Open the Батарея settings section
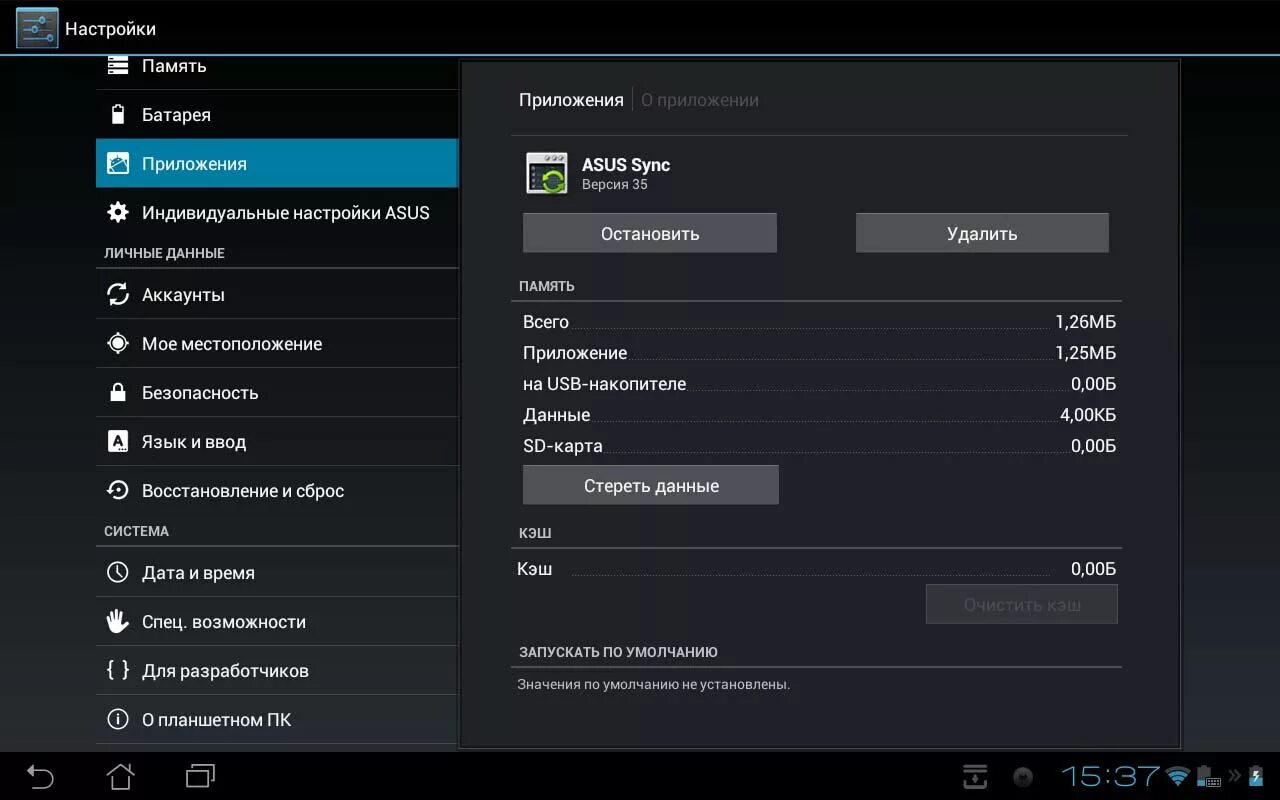Image resolution: width=1280 pixels, height=800 pixels. pyautogui.click(x=277, y=115)
